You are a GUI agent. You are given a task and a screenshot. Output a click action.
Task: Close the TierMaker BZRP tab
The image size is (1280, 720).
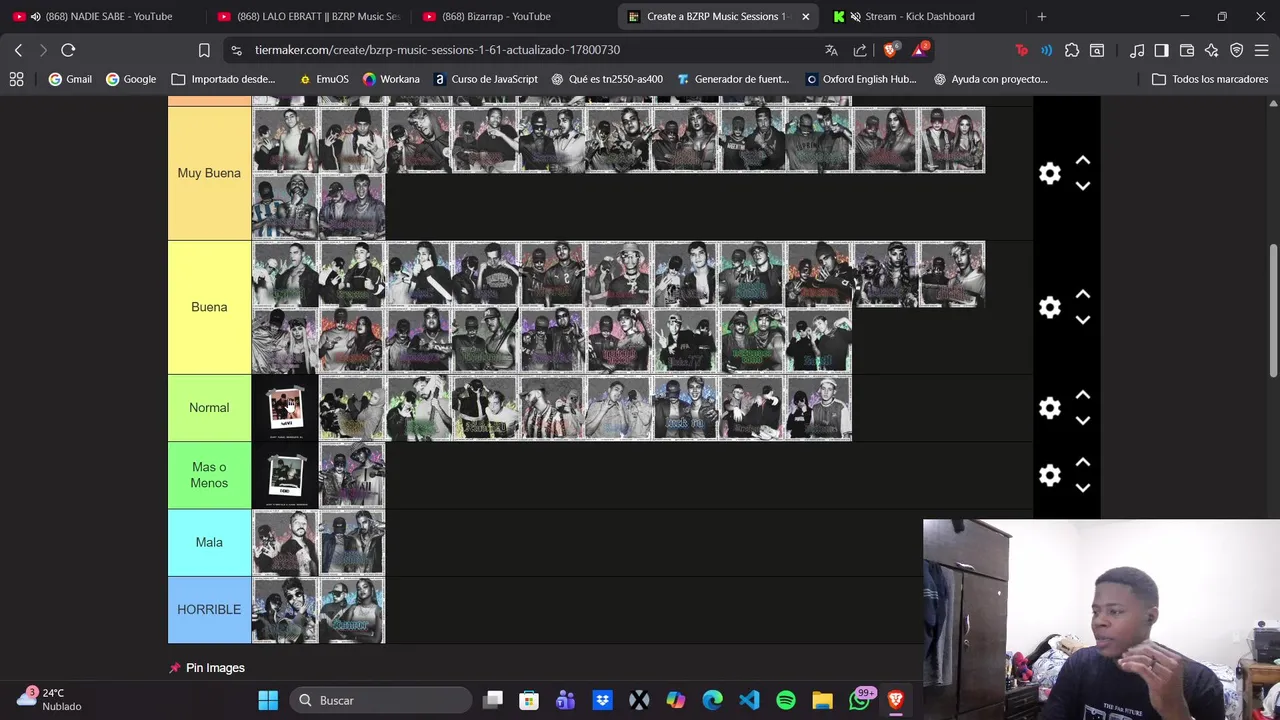(805, 16)
